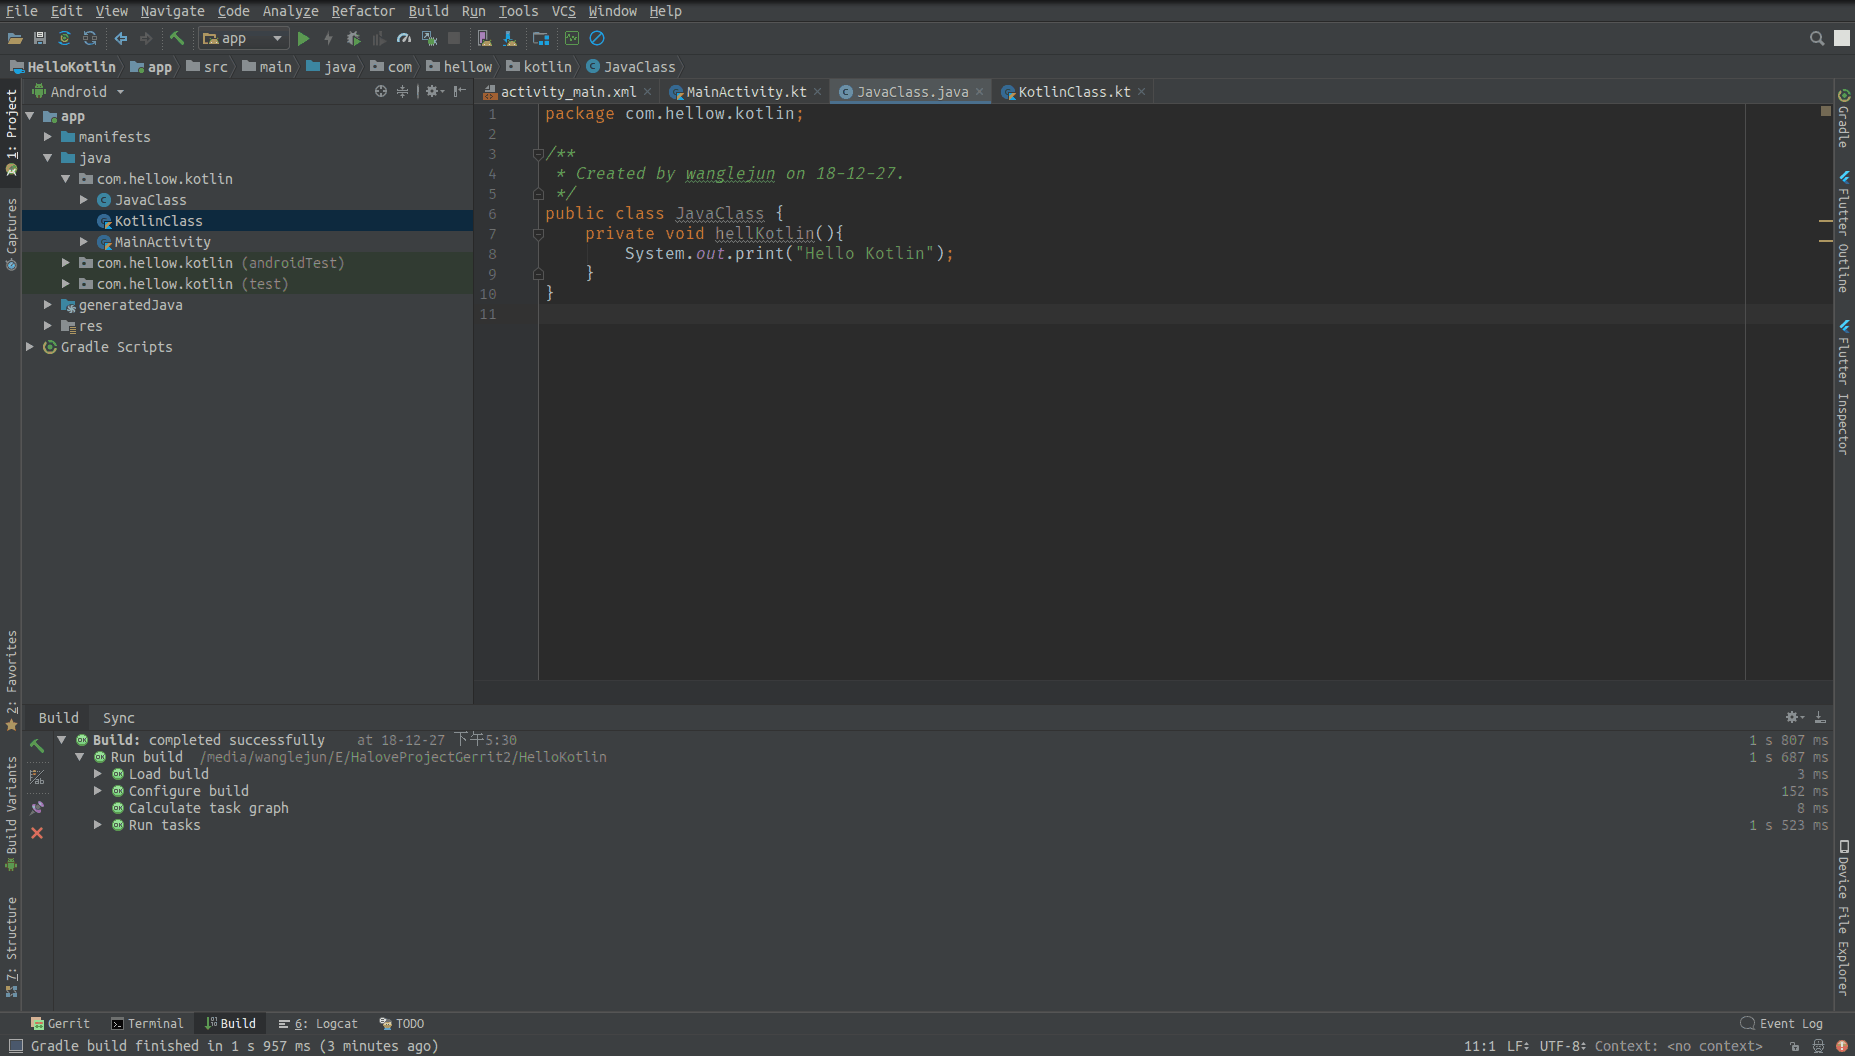This screenshot has width=1855, height=1056.
Task: Attach debugger to Android process icon
Action: (x=429, y=38)
